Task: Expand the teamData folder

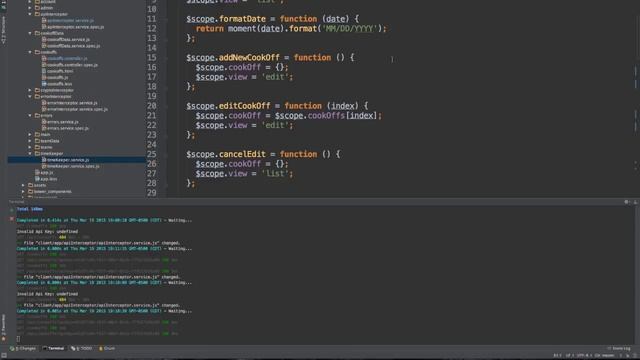Action: [30, 141]
